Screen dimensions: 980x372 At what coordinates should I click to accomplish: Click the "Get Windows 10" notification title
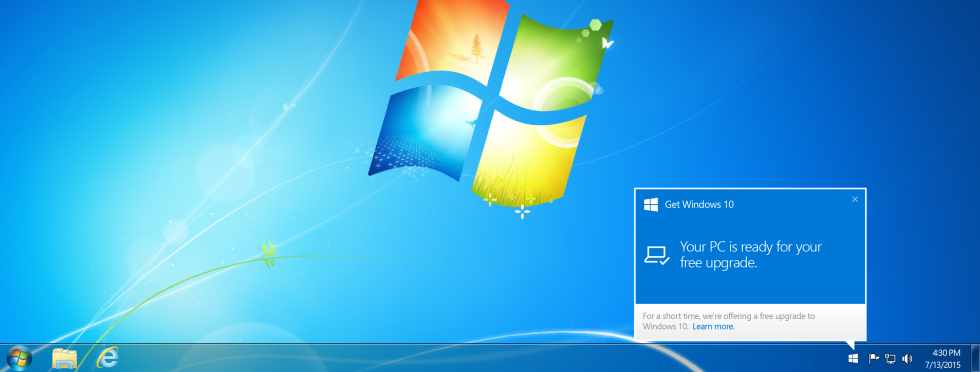[x=699, y=204]
